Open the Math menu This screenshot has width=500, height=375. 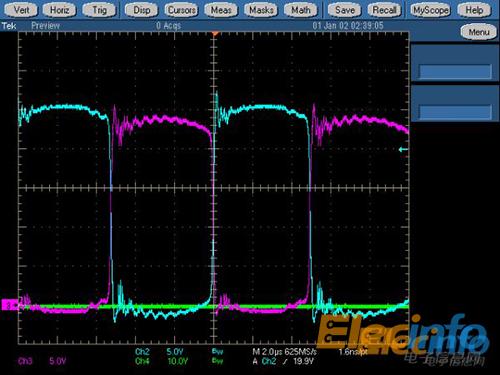click(x=301, y=10)
